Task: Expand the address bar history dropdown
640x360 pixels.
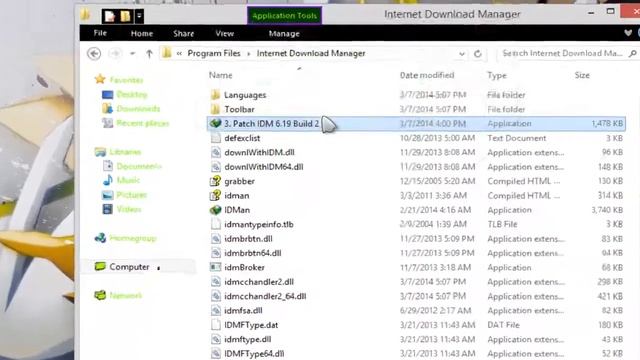Action: pyautogui.click(x=462, y=54)
